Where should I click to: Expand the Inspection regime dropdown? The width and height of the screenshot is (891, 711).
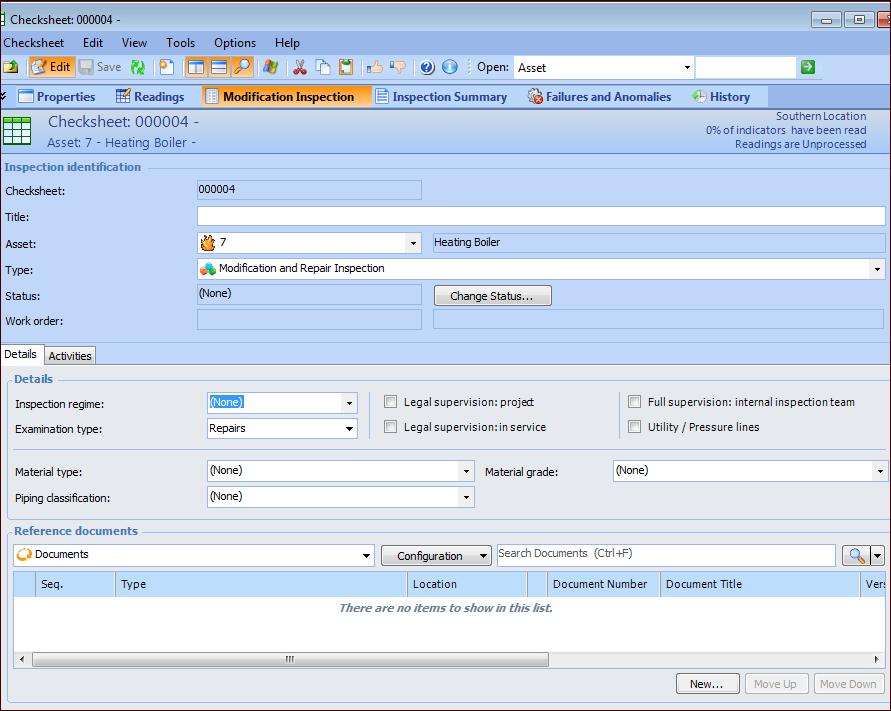349,403
